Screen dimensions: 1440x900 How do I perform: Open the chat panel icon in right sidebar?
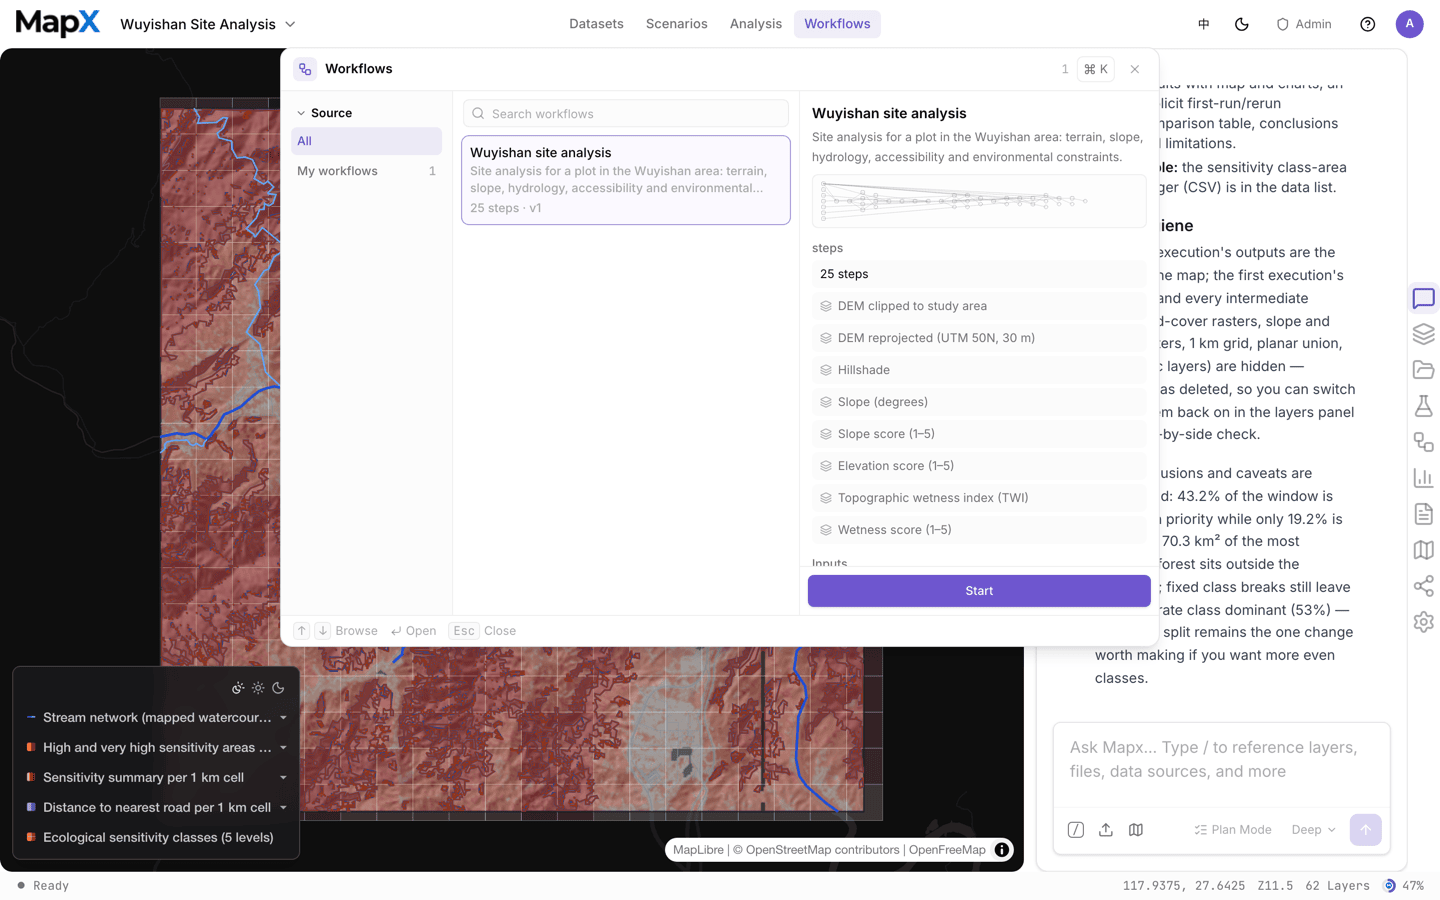[1423, 298]
